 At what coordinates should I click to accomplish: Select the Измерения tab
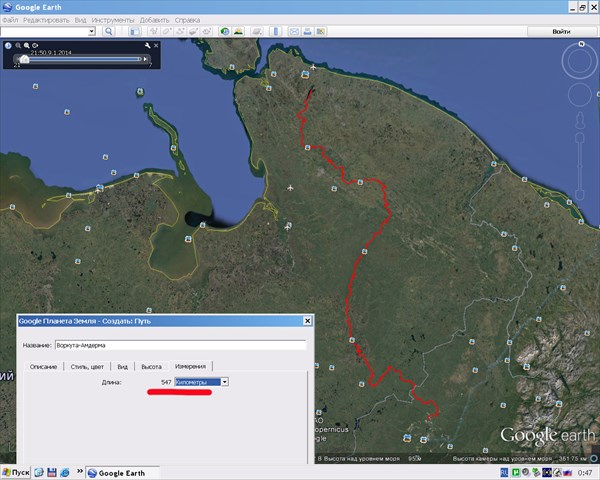coord(191,366)
